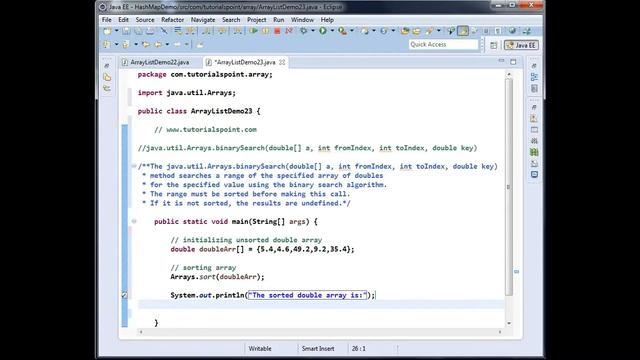This screenshot has height=360, width=640.
Task: Click the Resume debug icon
Action: [253, 31]
